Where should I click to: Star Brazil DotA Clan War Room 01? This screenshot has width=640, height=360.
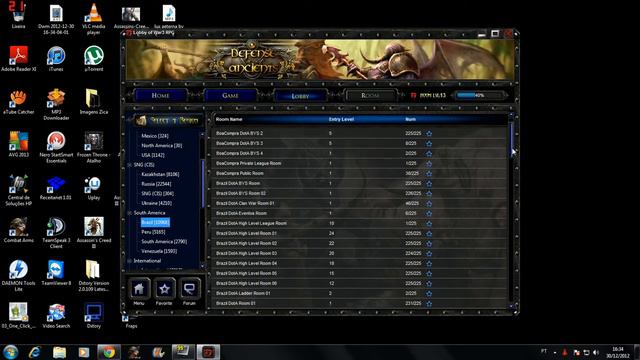pos(429,203)
